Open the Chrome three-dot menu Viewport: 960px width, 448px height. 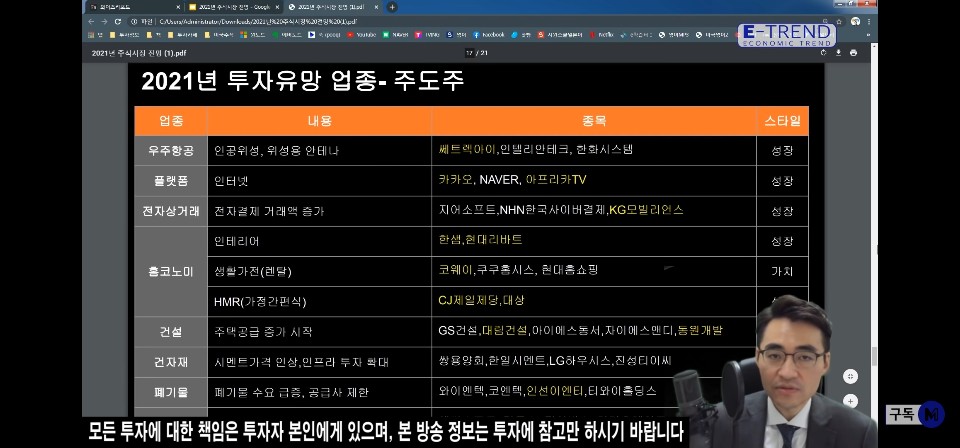(869, 21)
